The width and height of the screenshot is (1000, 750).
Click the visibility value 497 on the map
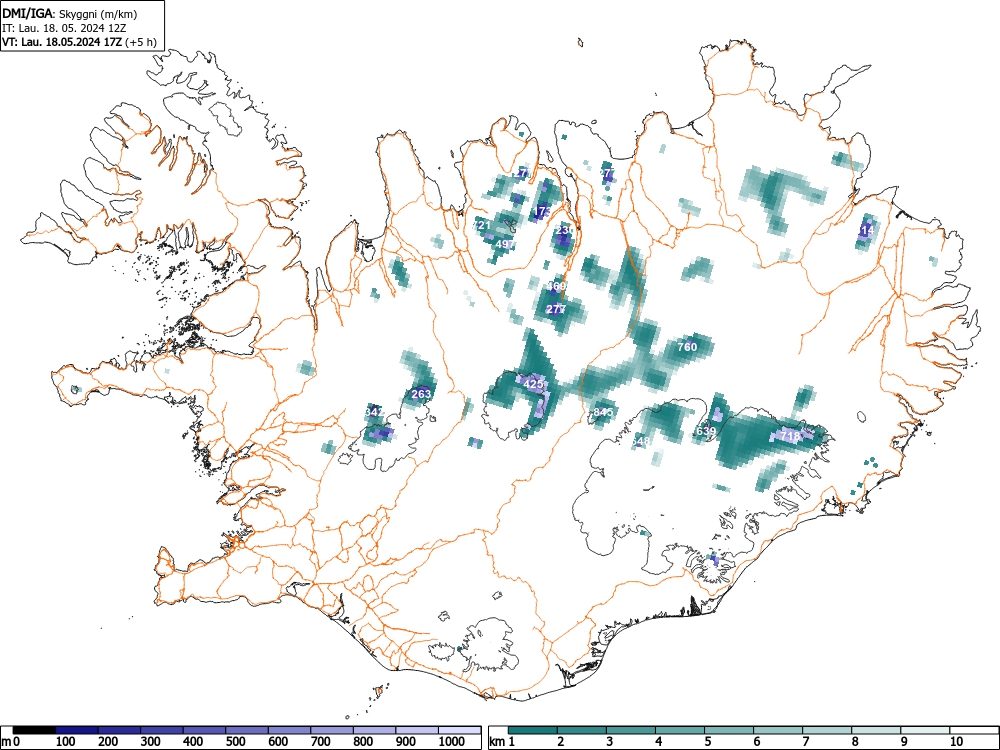504,244
